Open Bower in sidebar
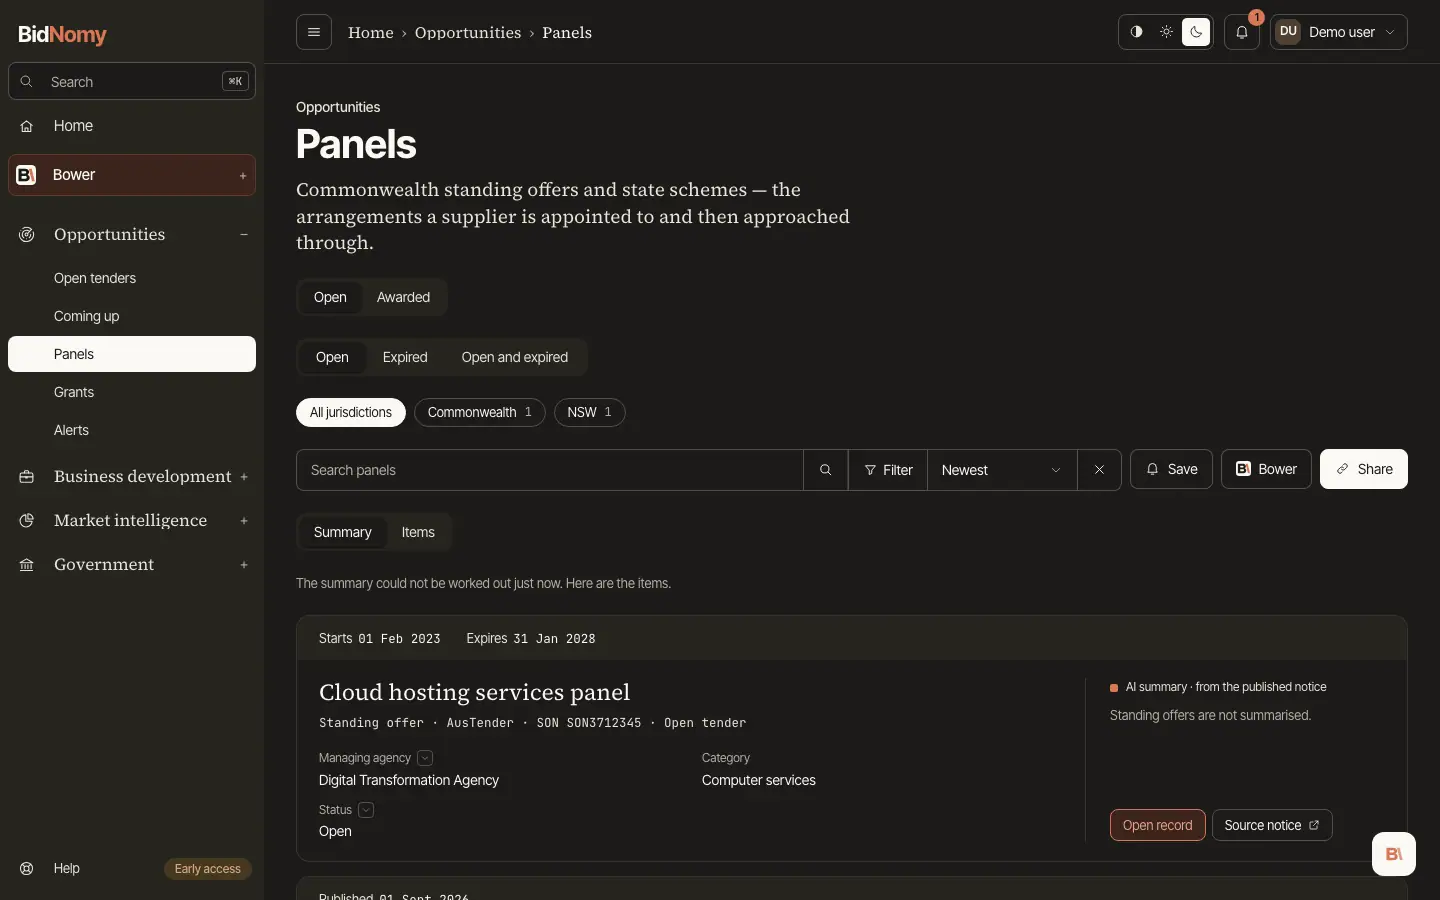Image resolution: width=1440 pixels, height=900 pixels. coord(132,175)
